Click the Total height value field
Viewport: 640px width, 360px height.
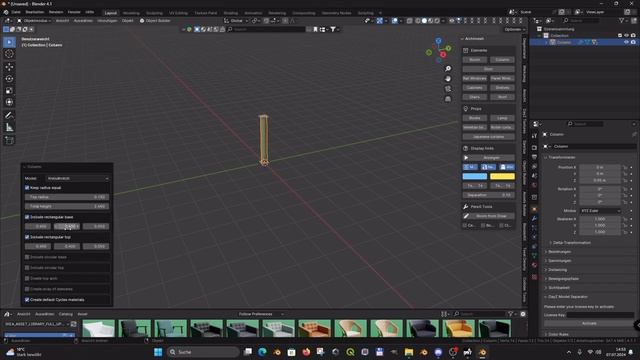point(67,207)
